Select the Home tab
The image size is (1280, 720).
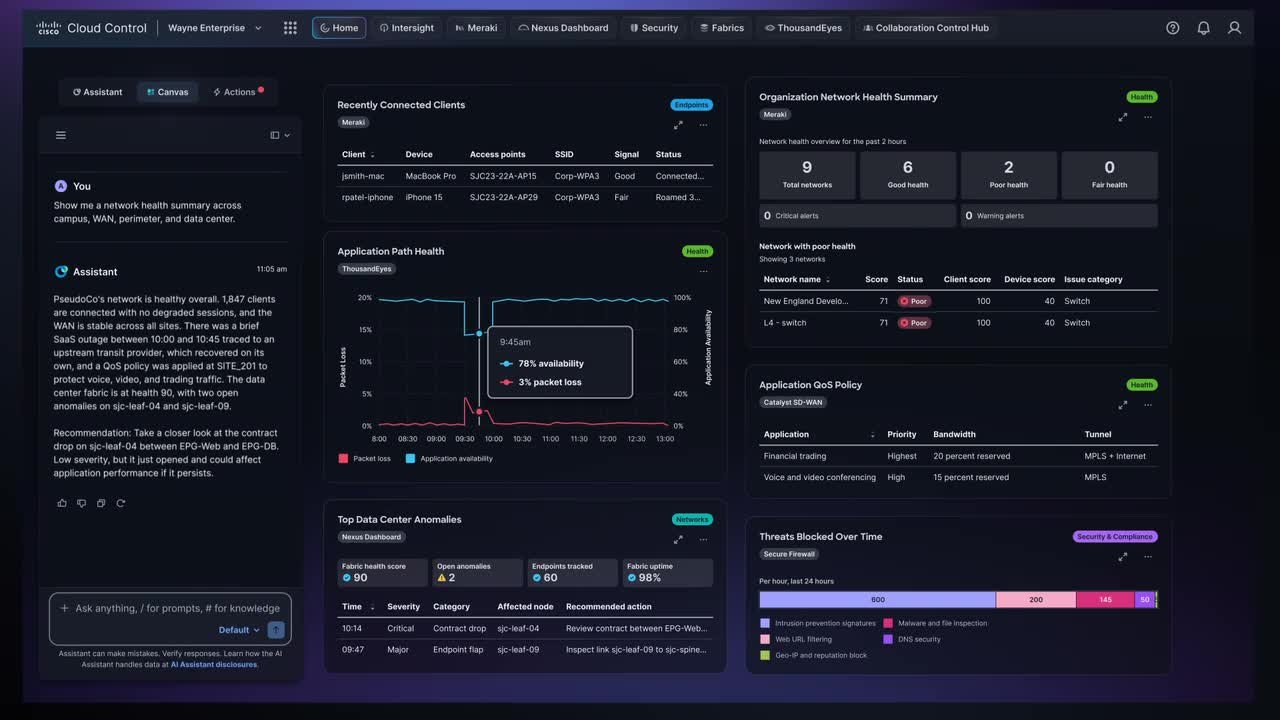pos(339,28)
